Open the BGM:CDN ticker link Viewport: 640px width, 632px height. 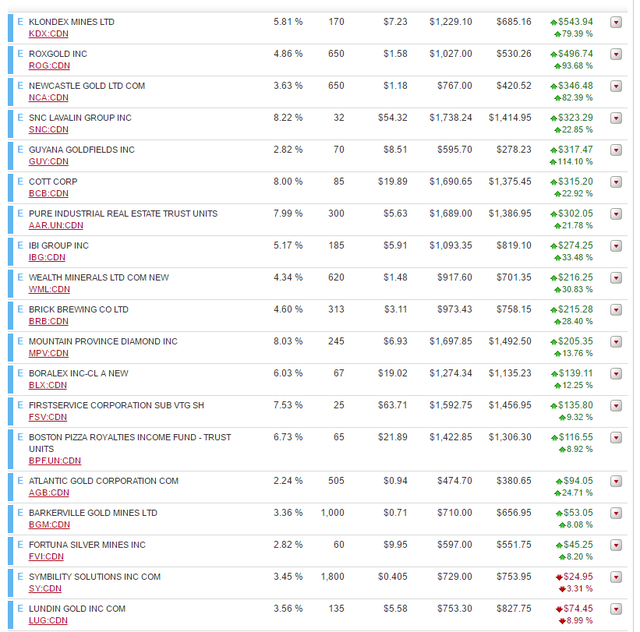[49, 524]
